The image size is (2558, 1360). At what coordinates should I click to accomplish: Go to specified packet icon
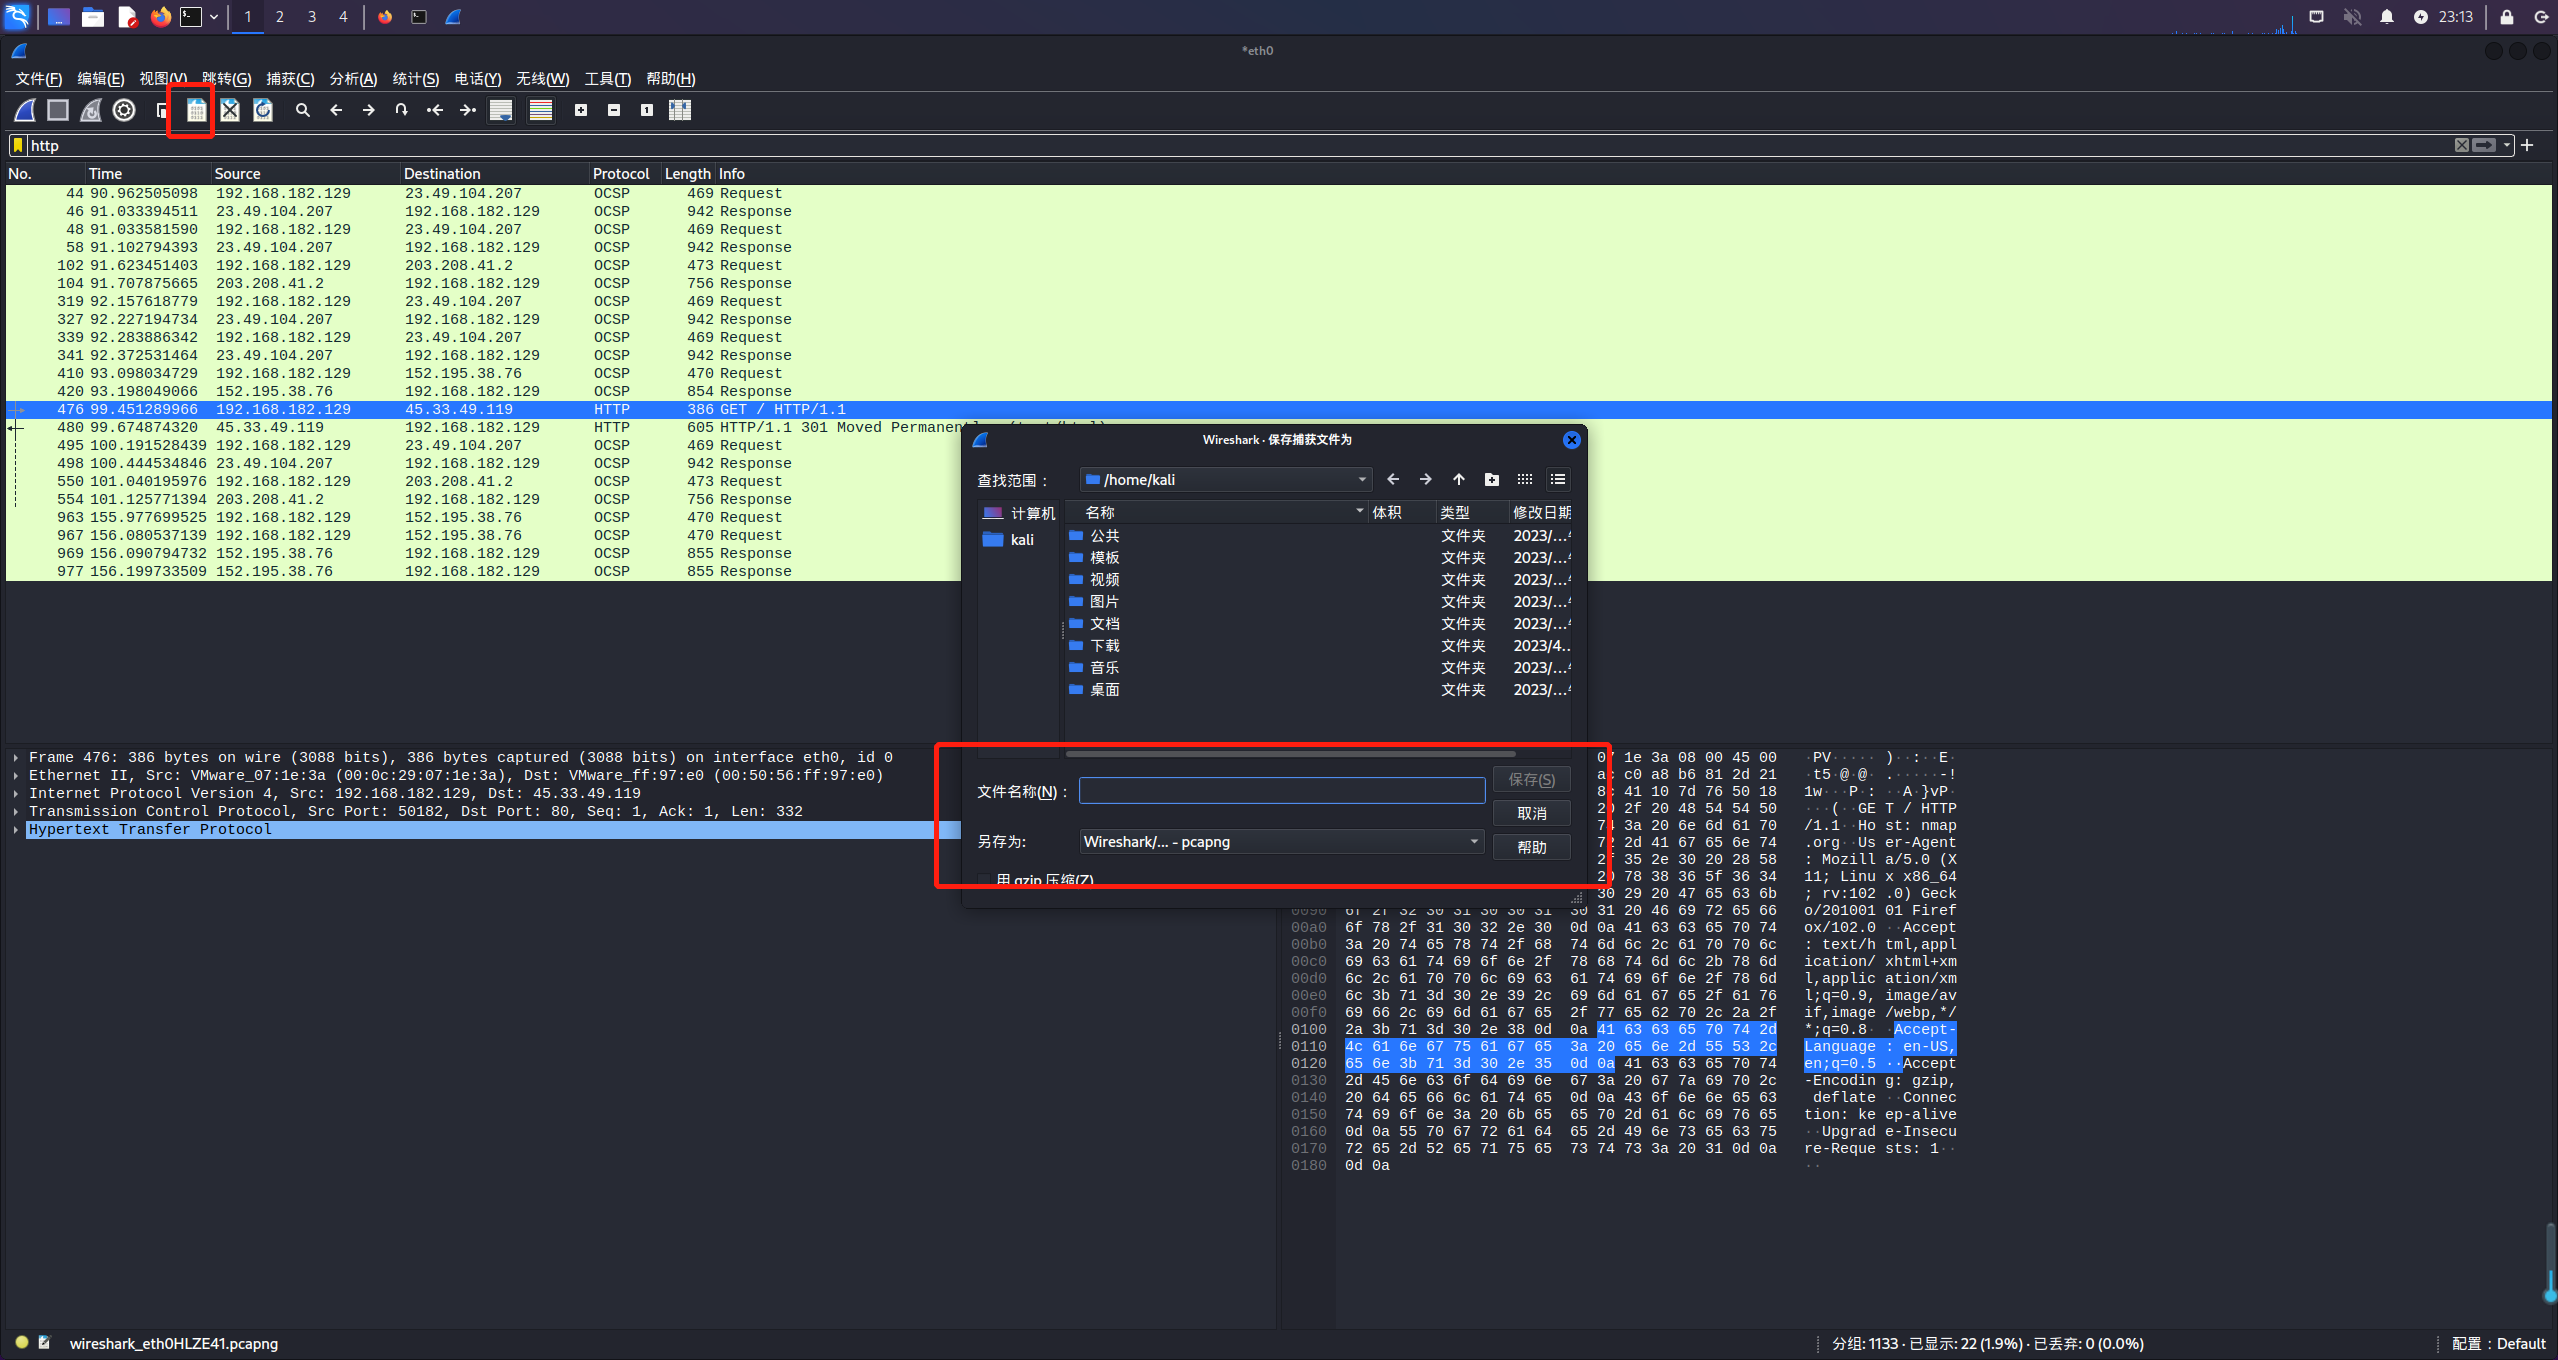[x=401, y=110]
